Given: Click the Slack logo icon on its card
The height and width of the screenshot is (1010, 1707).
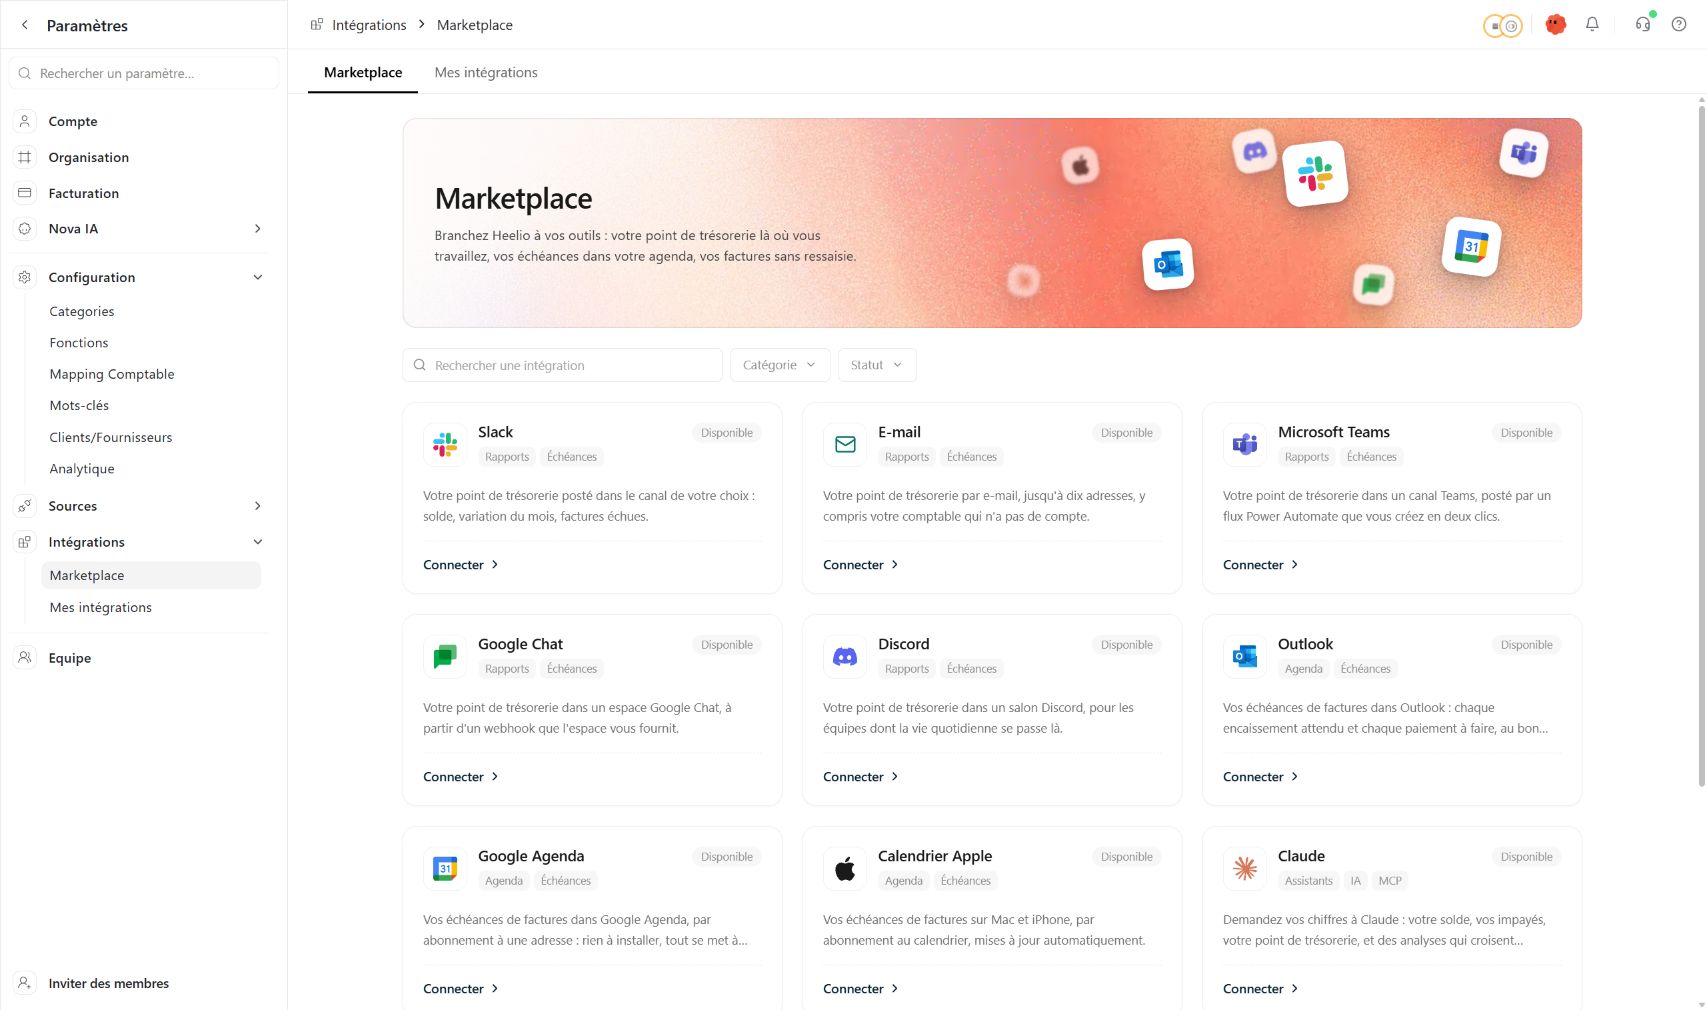Looking at the screenshot, I should pyautogui.click(x=445, y=444).
